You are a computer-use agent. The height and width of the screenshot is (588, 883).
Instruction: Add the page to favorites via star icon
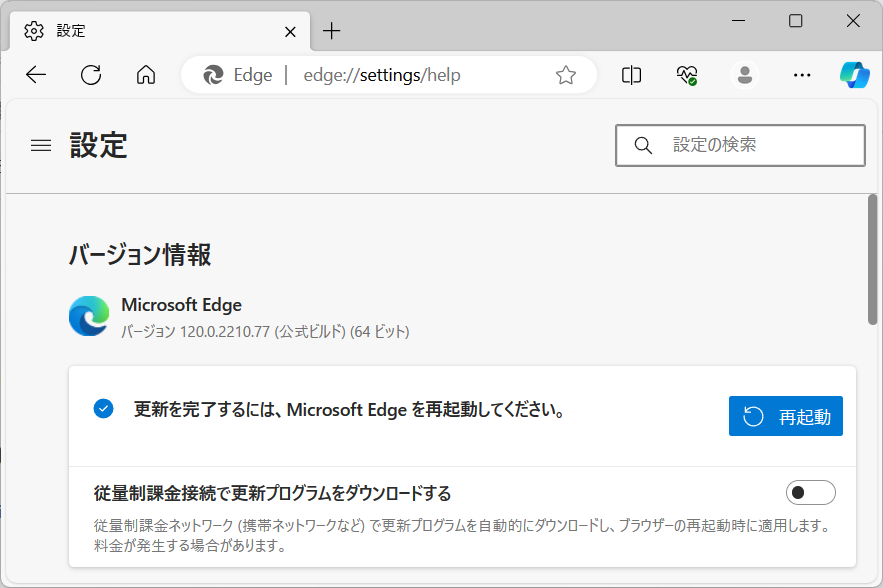[566, 74]
